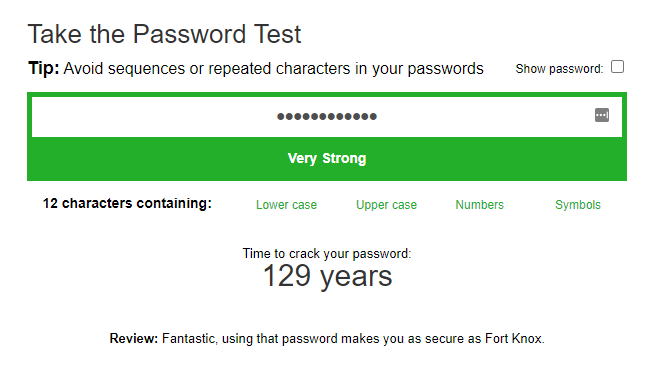Click the Very Strong strength label
This screenshot has height=367, width=666.
[327, 158]
